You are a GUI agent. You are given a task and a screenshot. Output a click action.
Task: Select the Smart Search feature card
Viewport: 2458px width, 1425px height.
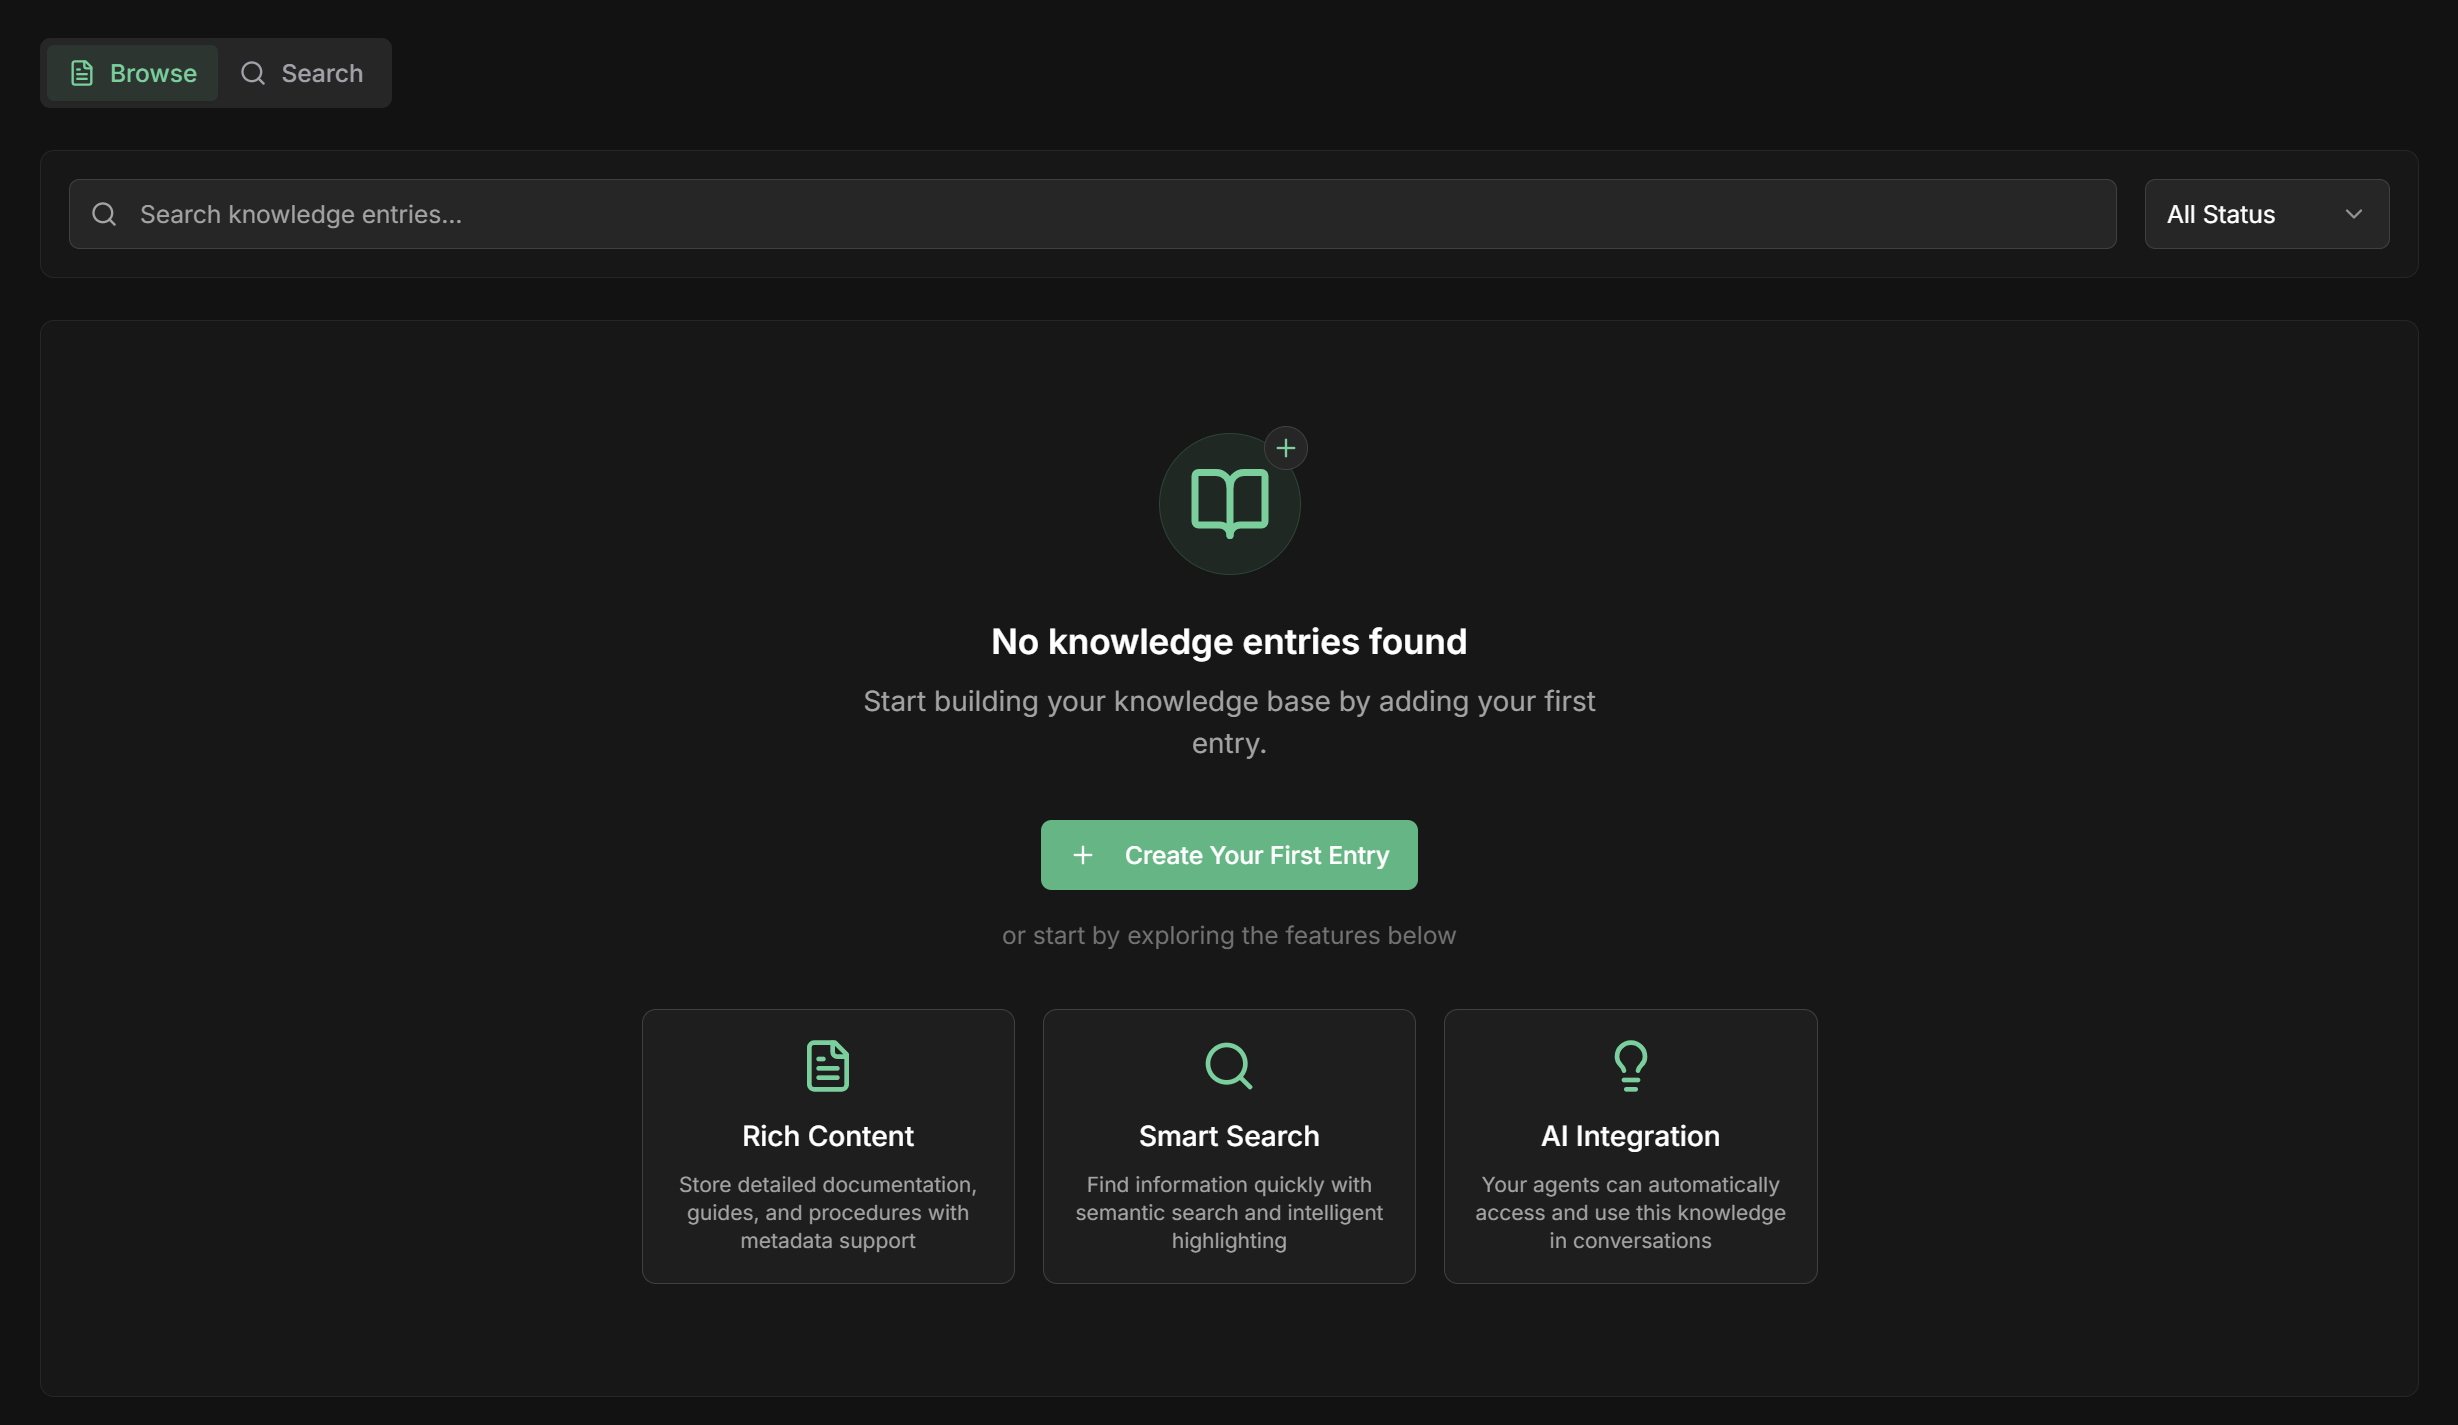click(1228, 1146)
